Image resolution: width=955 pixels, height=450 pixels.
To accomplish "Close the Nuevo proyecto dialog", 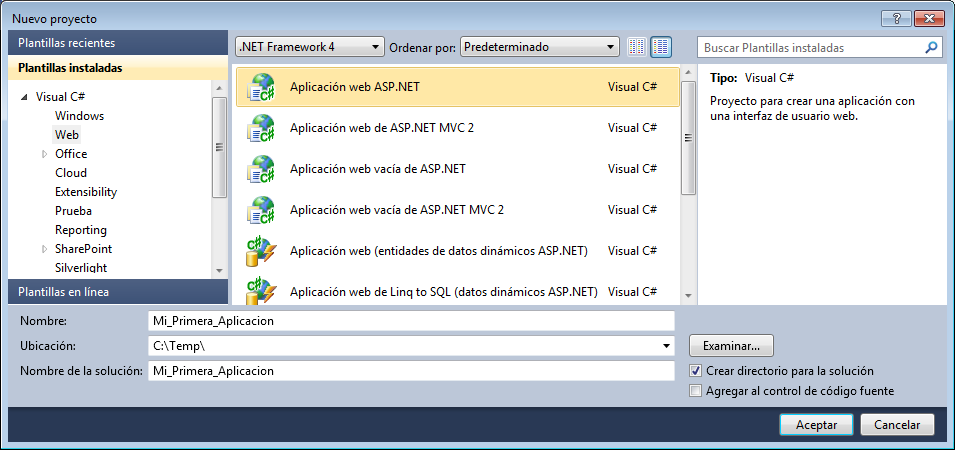I will point(929,18).
